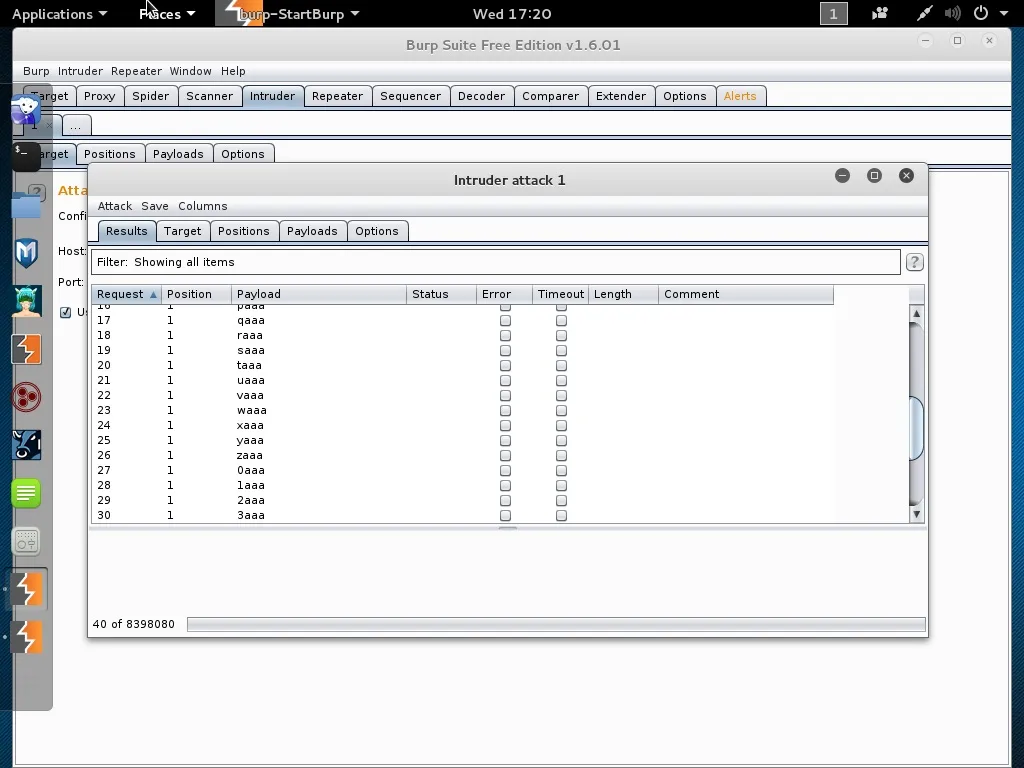
Task: Select the upper running Burp dock icon
Action: click(x=26, y=589)
